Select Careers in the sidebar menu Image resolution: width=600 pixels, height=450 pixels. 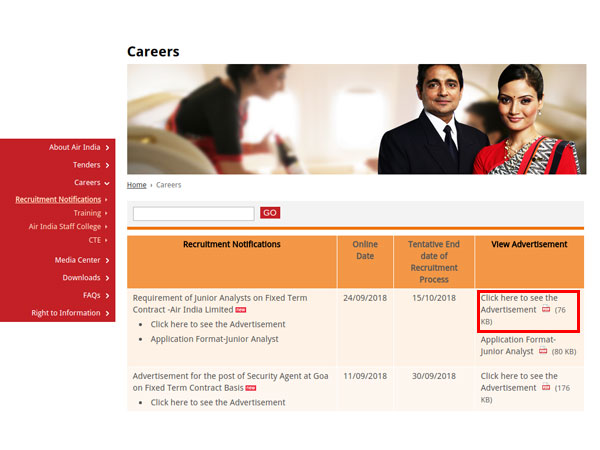[87, 183]
